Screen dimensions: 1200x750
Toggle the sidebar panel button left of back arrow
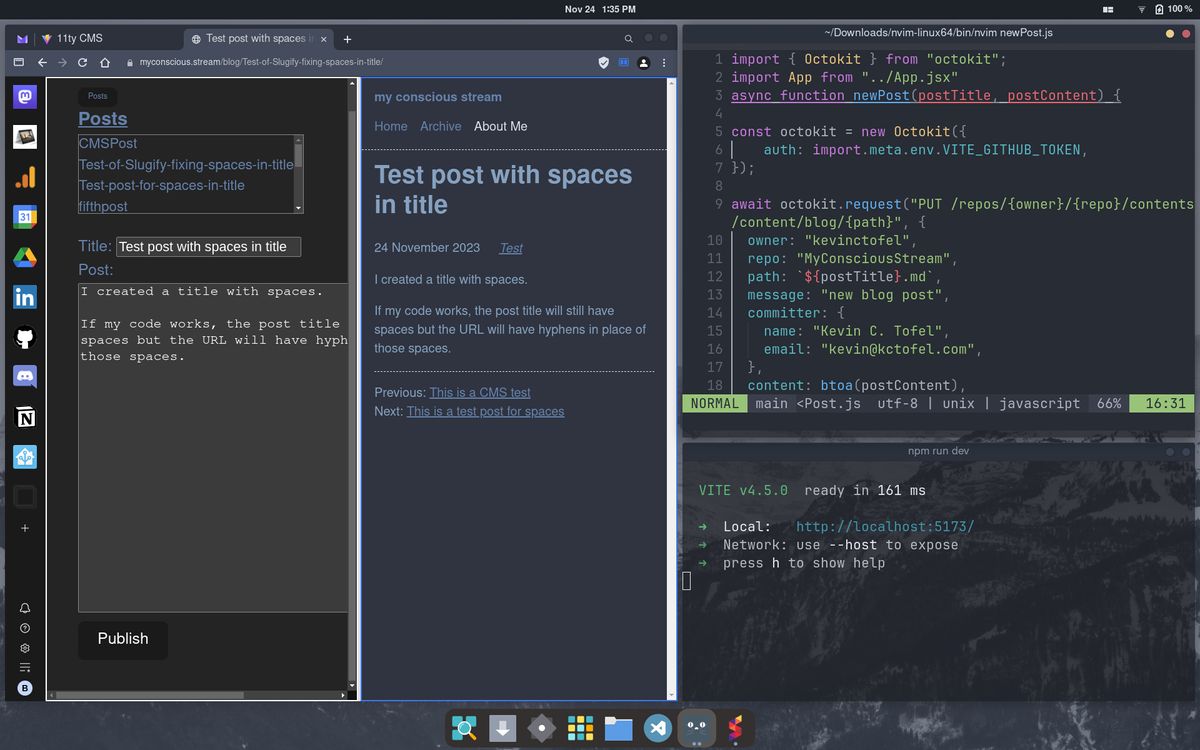[19, 62]
